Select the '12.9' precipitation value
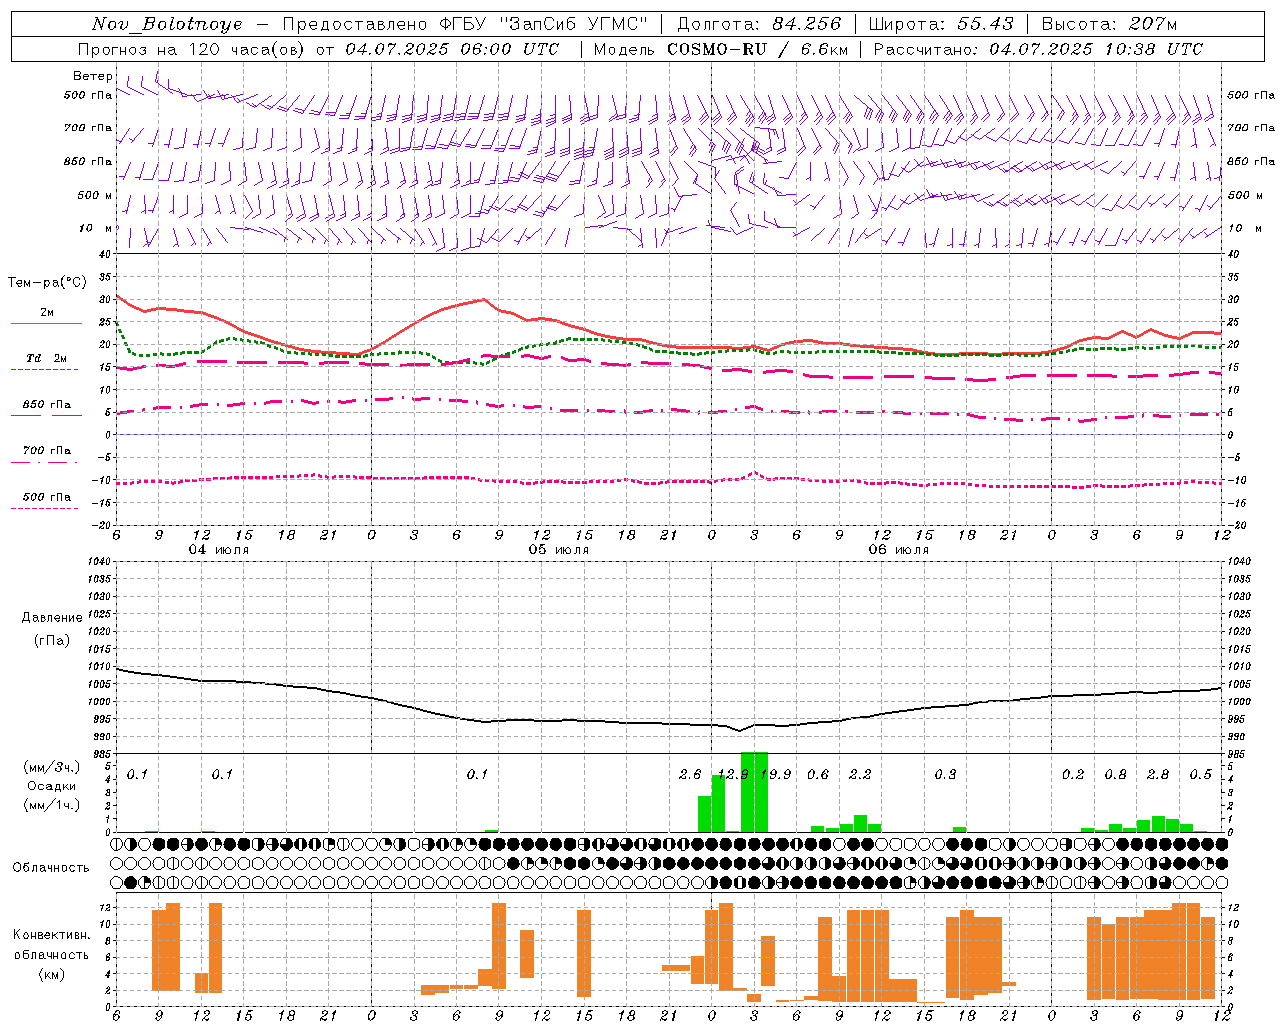1280x1024 pixels. tap(733, 774)
